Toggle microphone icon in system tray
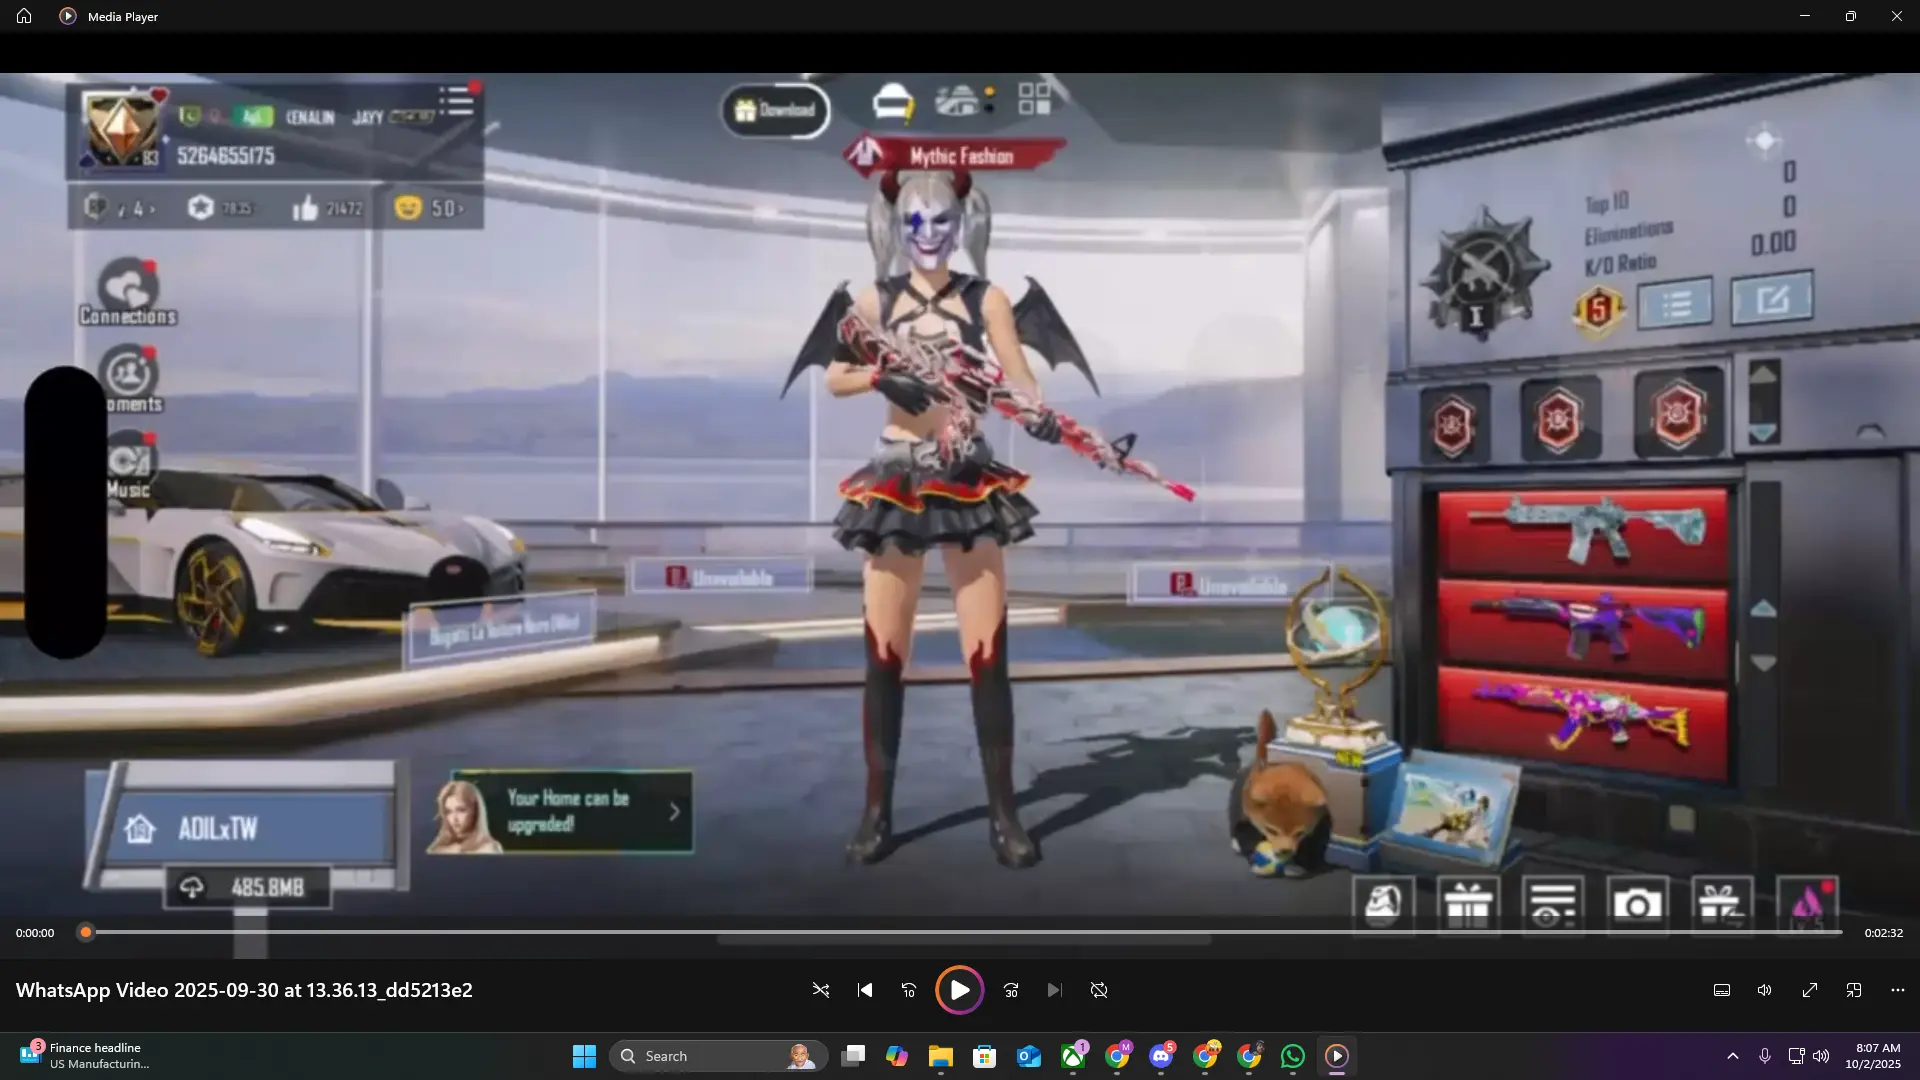The image size is (1920, 1080). 1765,1056
